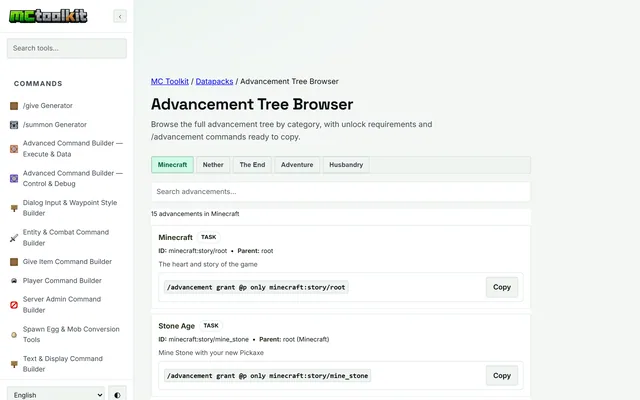Click the Stone Age advancement title
This screenshot has height=400, width=640.
176,326
